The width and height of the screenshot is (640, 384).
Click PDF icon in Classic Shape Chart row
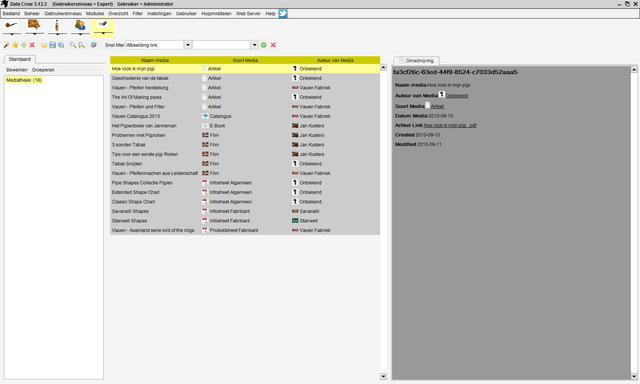(x=205, y=202)
